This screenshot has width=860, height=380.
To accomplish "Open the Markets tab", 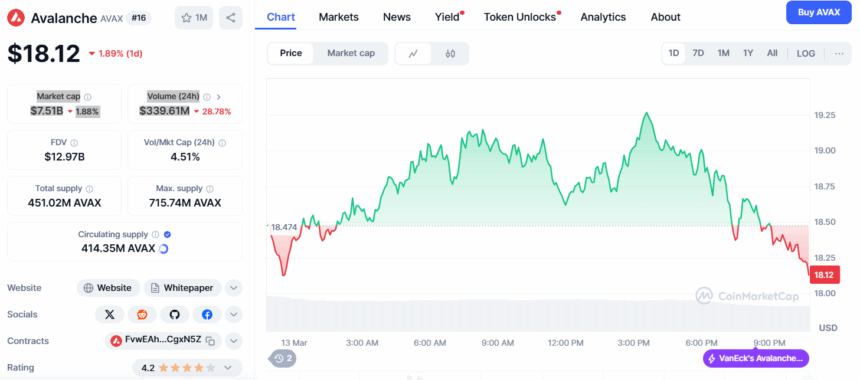I will tap(338, 17).
